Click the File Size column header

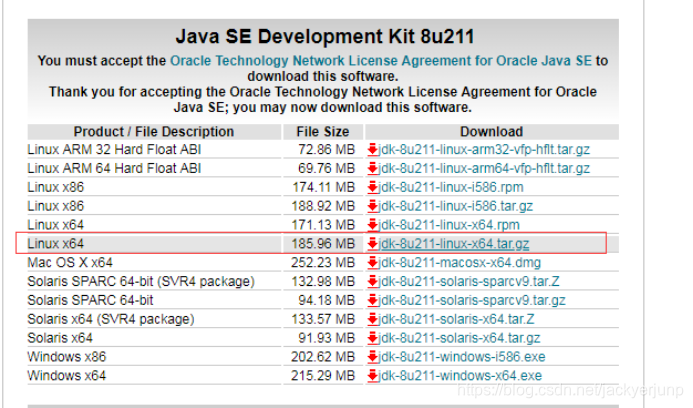323,132
